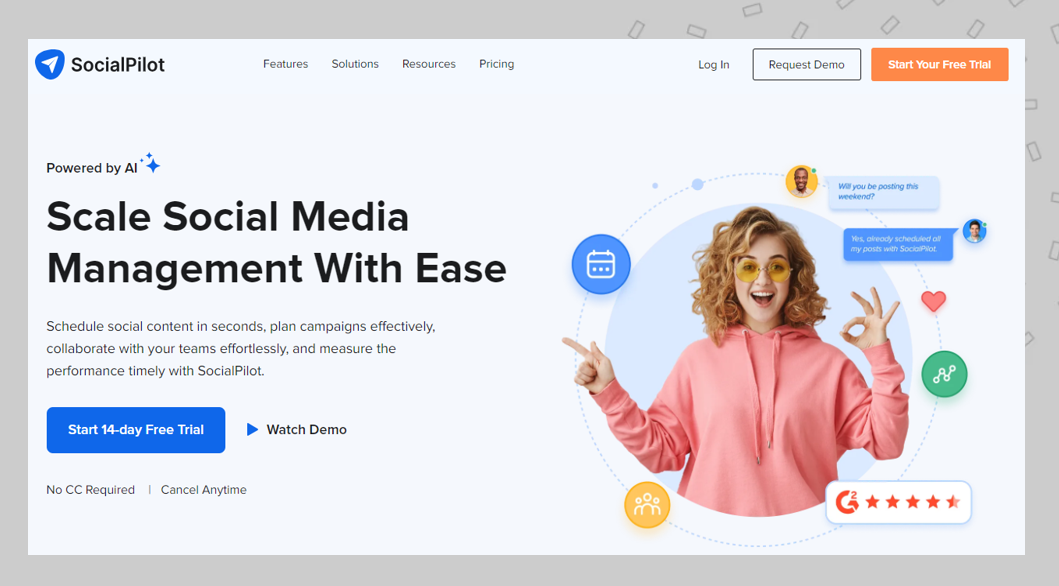Click the Start 14-day Free Trial button
The width and height of the screenshot is (1059, 586).
[136, 430]
